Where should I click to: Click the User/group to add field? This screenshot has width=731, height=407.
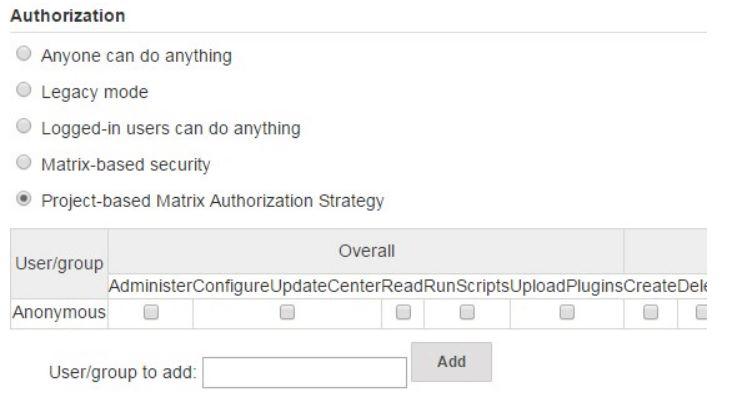click(x=305, y=373)
